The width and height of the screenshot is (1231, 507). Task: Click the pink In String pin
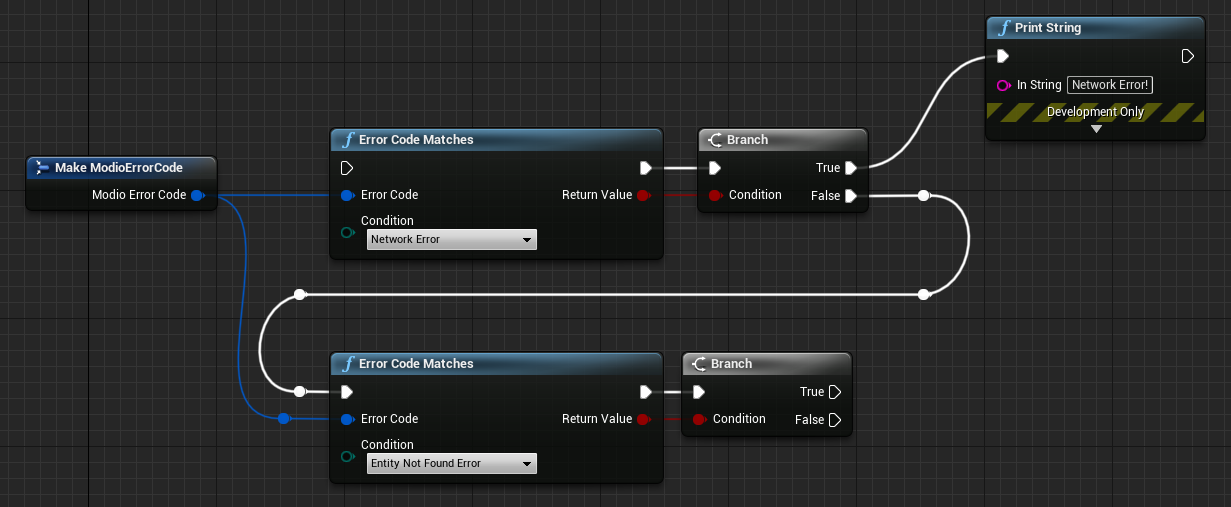(1003, 85)
